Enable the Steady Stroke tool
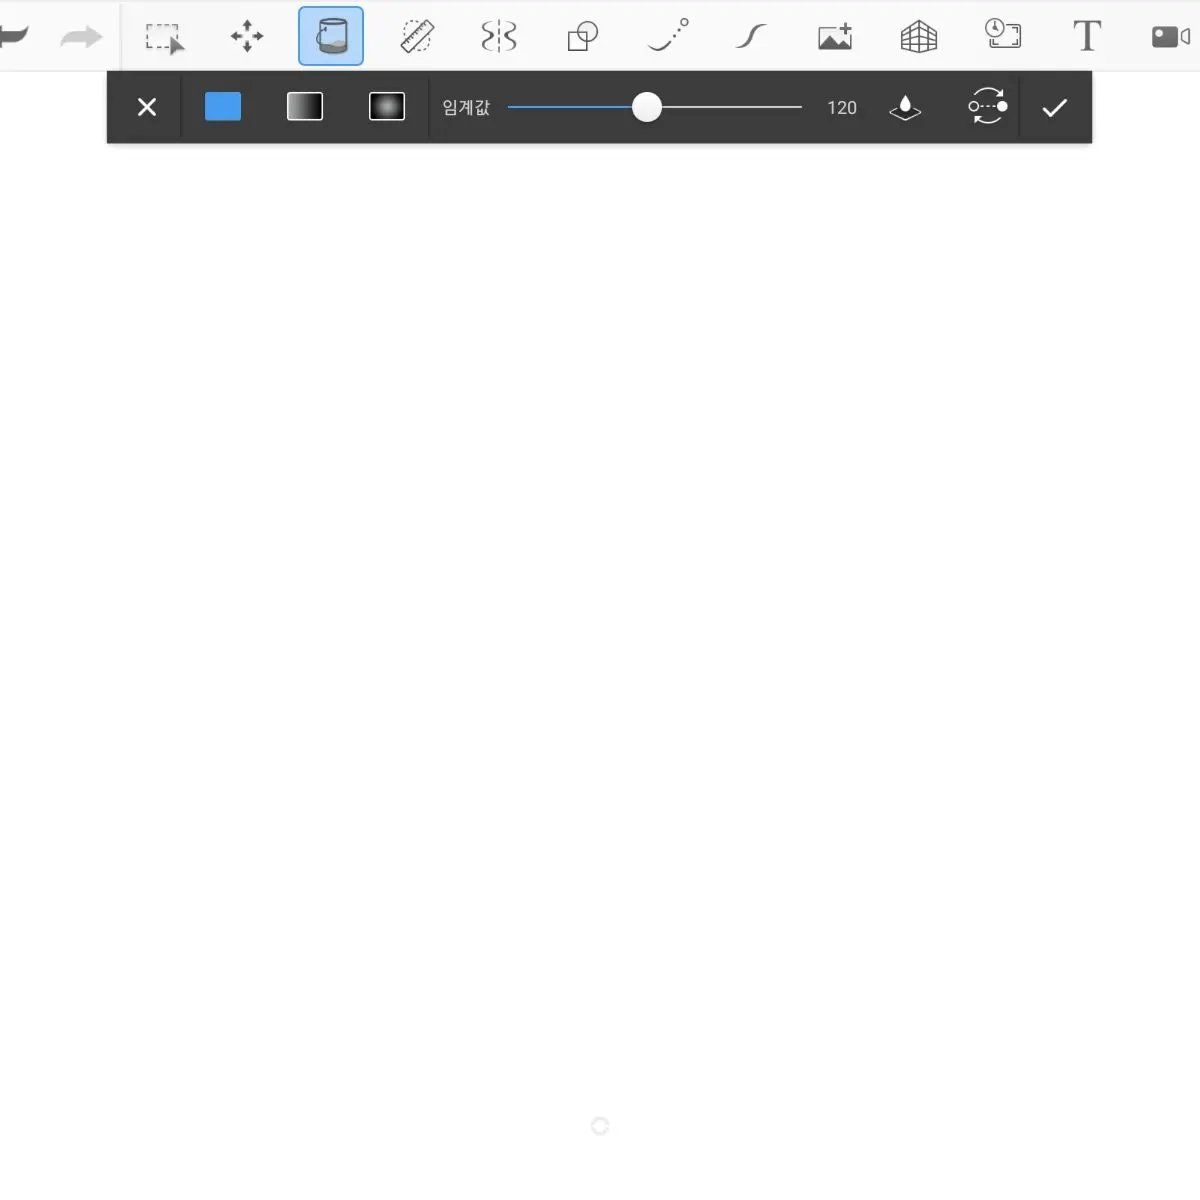The image size is (1200, 1200). [751, 37]
